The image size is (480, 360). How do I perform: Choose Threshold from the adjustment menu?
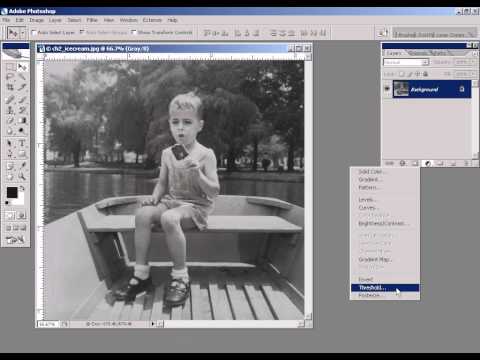[385, 288]
